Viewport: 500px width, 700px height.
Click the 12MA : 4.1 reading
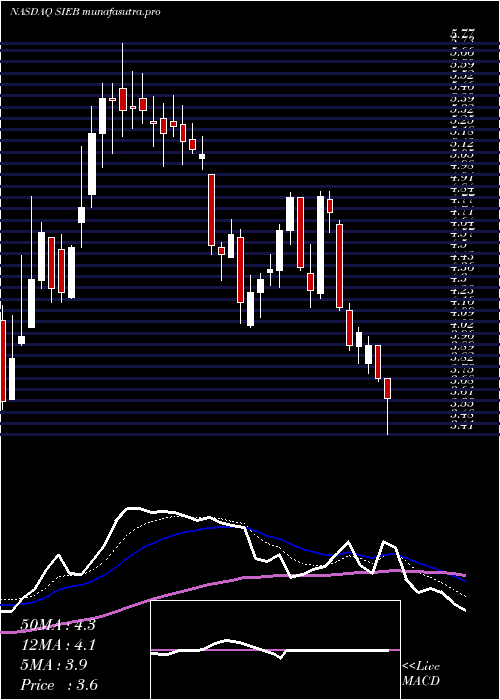pos(58,645)
